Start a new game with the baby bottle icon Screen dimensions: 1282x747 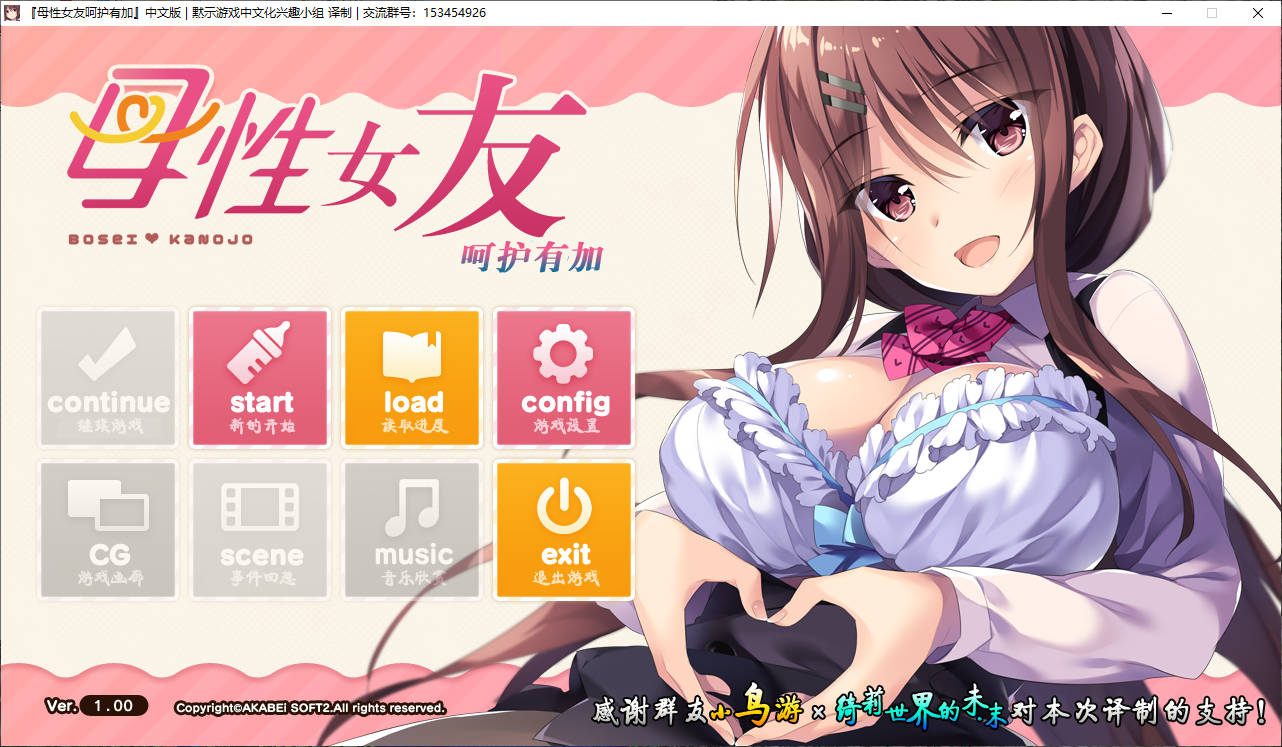click(x=260, y=378)
